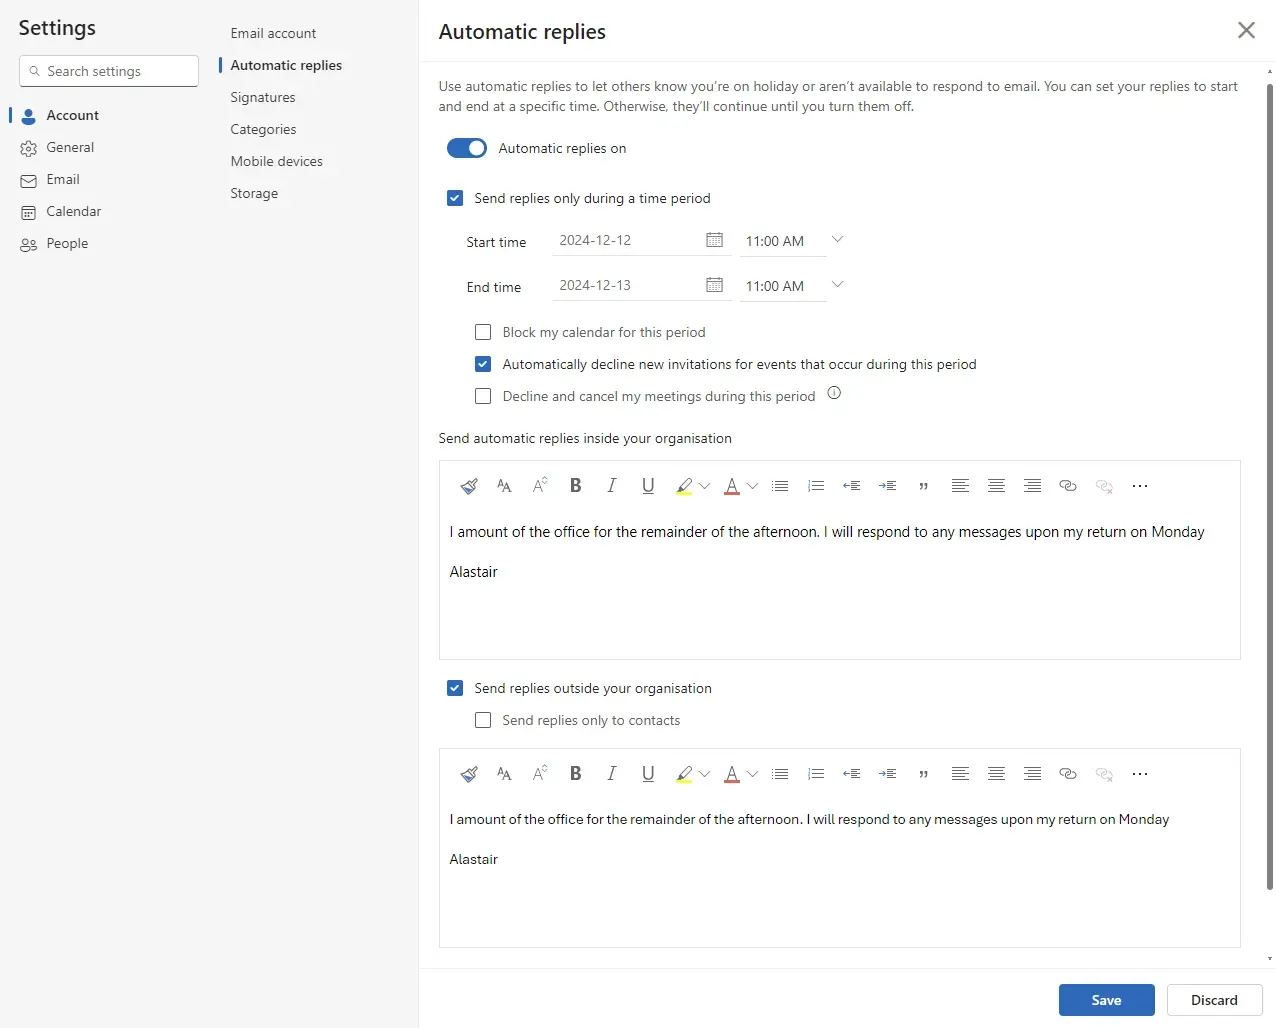Click the numbered list icon in the first editor
1276x1028 pixels.
(816, 486)
